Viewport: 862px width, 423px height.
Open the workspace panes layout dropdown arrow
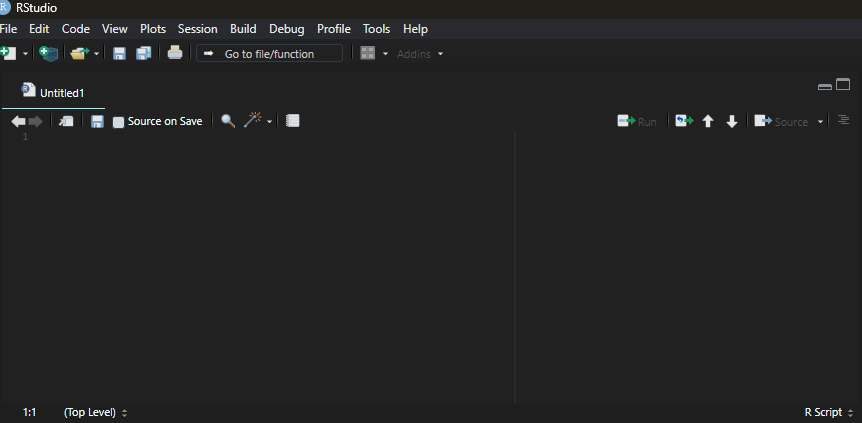[385, 54]
